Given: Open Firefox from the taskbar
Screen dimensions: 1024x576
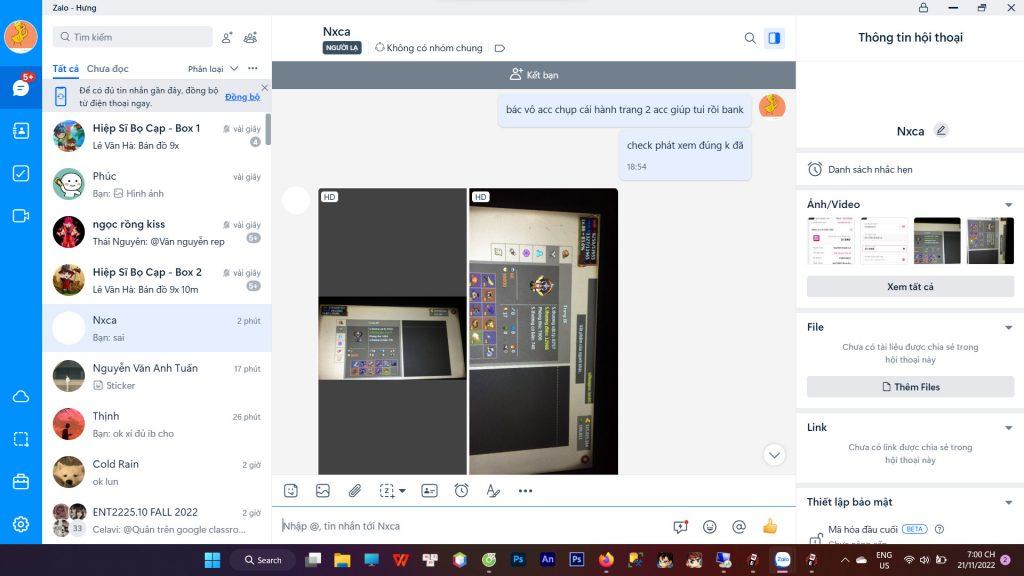Looking at the screenshot, I should (606, 560).
